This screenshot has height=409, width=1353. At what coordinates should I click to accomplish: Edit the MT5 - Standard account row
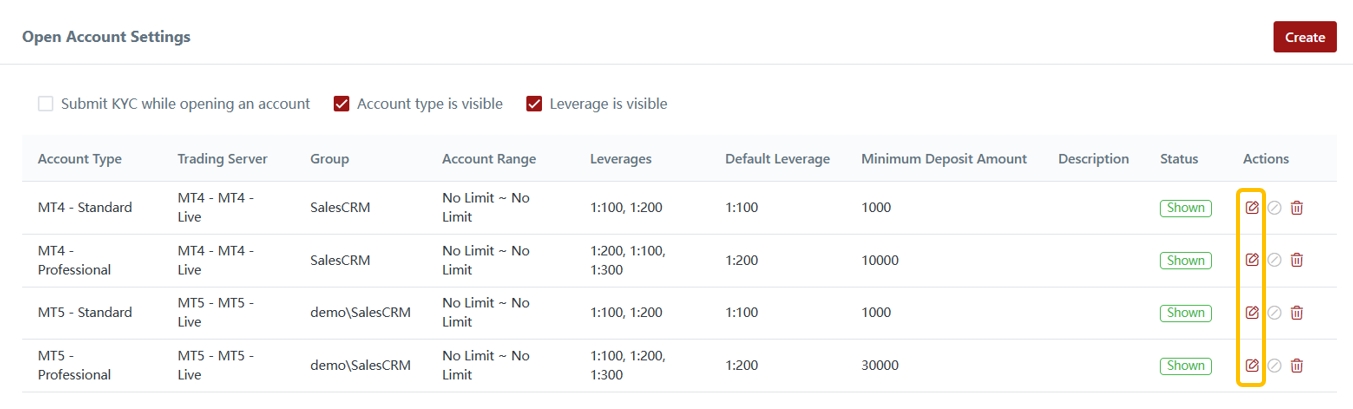pyautogui.click(x=1252, y=313)
